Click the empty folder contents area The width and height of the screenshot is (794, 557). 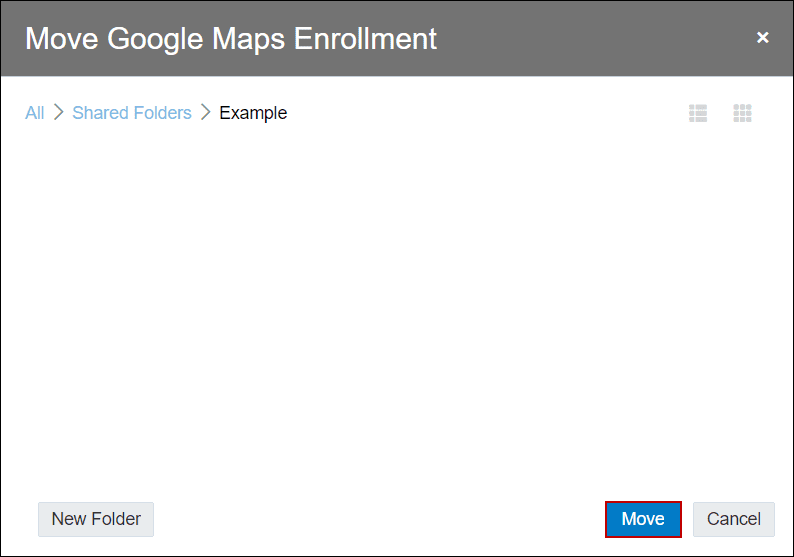click(x=397, y=309)
